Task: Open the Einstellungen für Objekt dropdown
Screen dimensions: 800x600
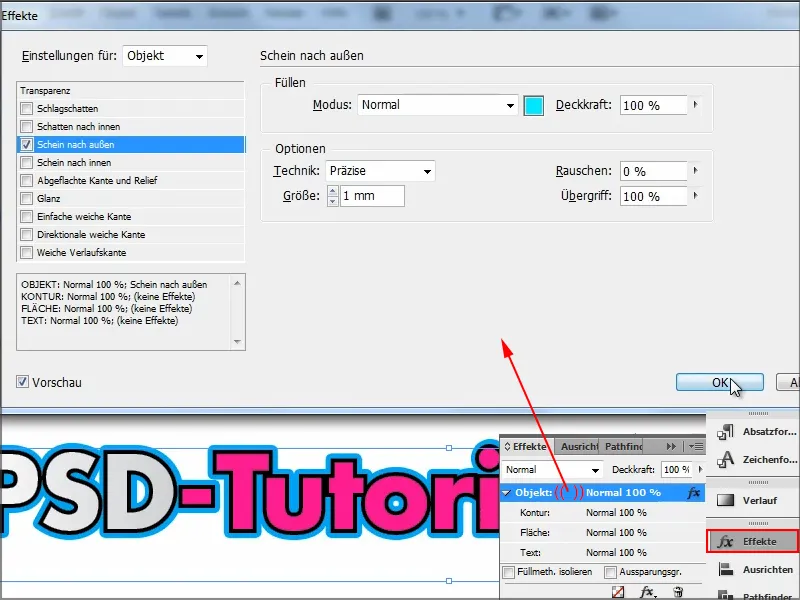Action: [x=165, y=56]
